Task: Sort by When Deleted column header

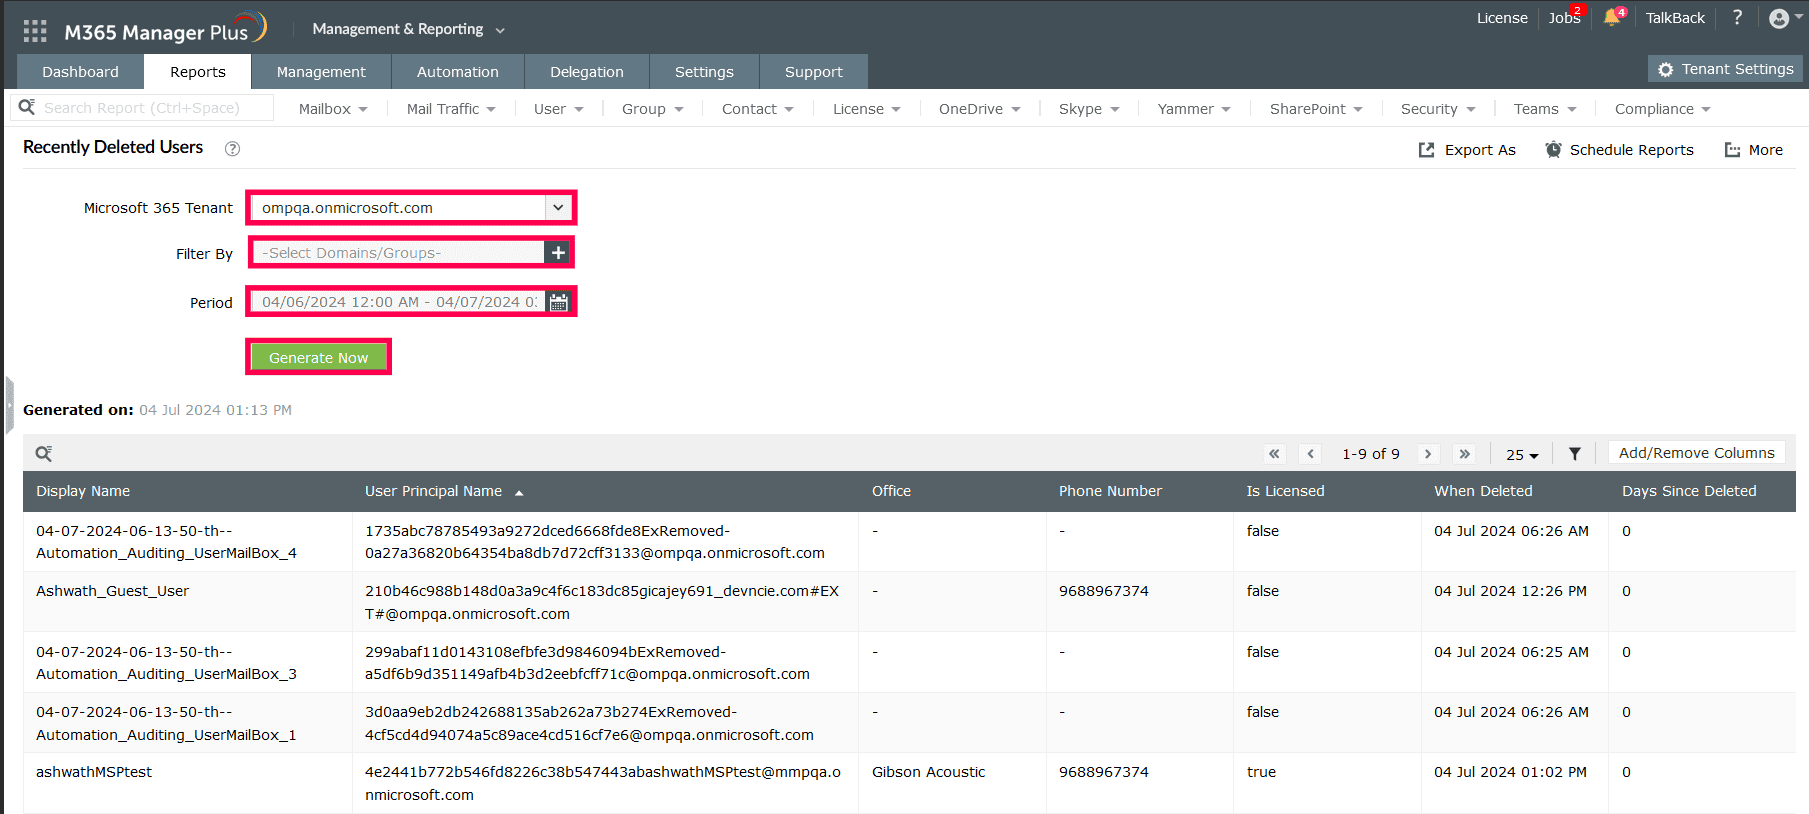Action: pyautogui.click(x=1483, y=491)
